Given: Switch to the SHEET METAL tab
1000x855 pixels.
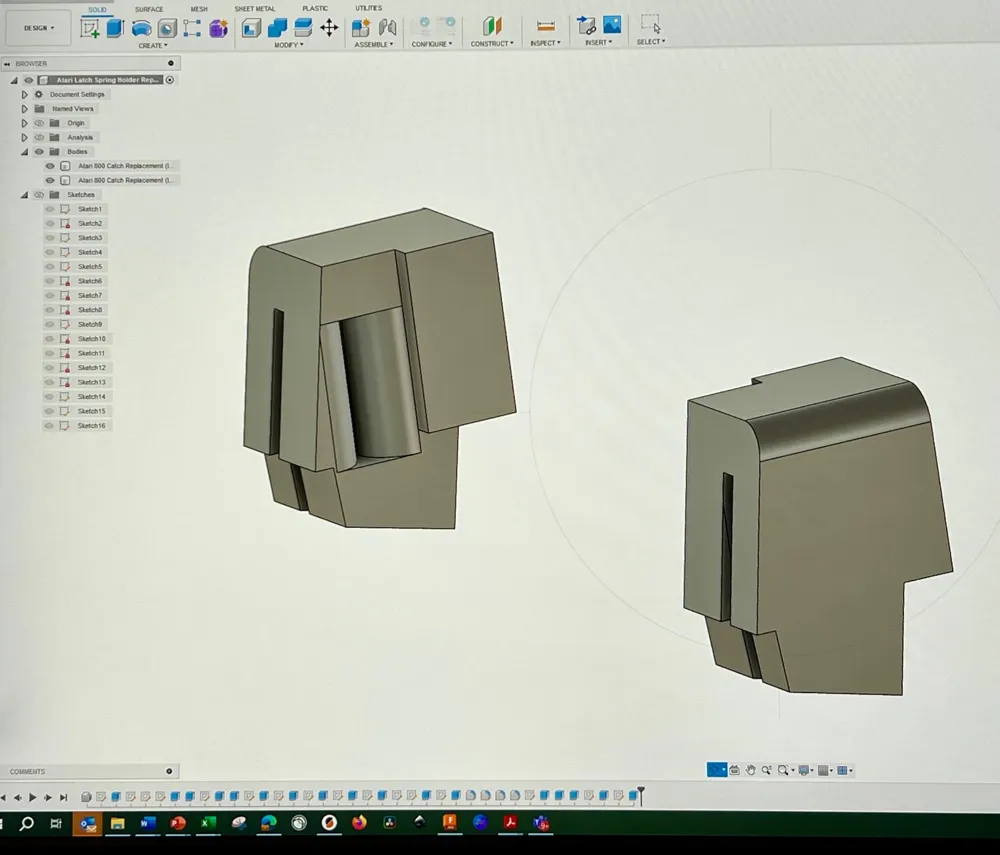Looking at the screenshot, I should pyautogui.click(x=254, y=9).
